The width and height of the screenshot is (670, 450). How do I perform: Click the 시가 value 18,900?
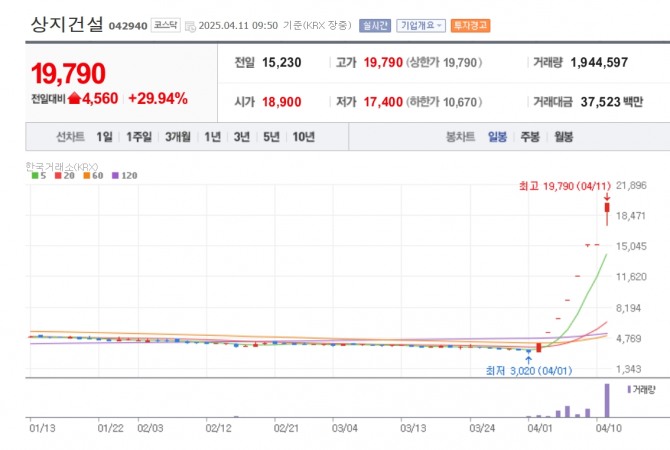coord(282,102)
